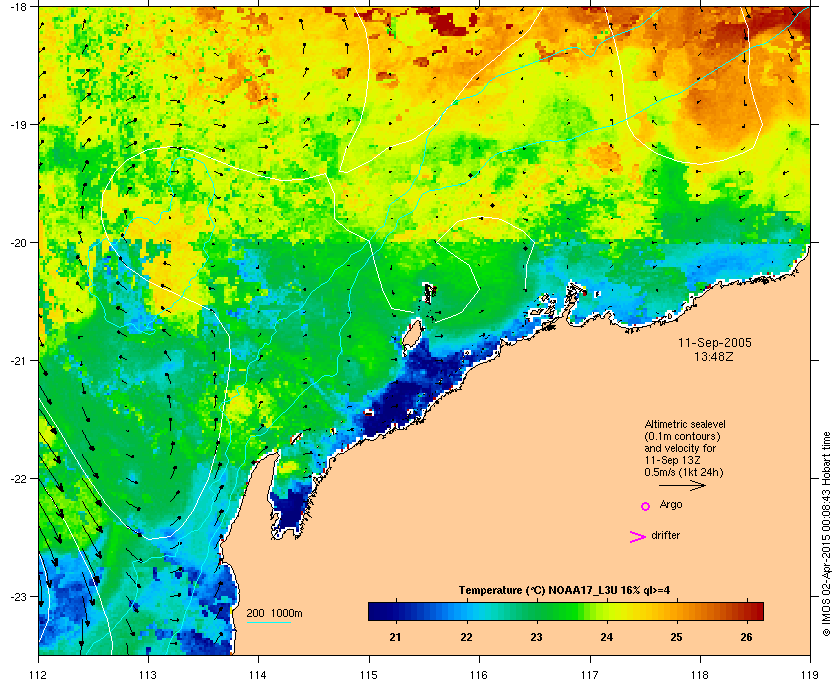Click the longitude axis label 115
Image resolution: width=840 pixels, height=680 pixels.
coord(369,674)
